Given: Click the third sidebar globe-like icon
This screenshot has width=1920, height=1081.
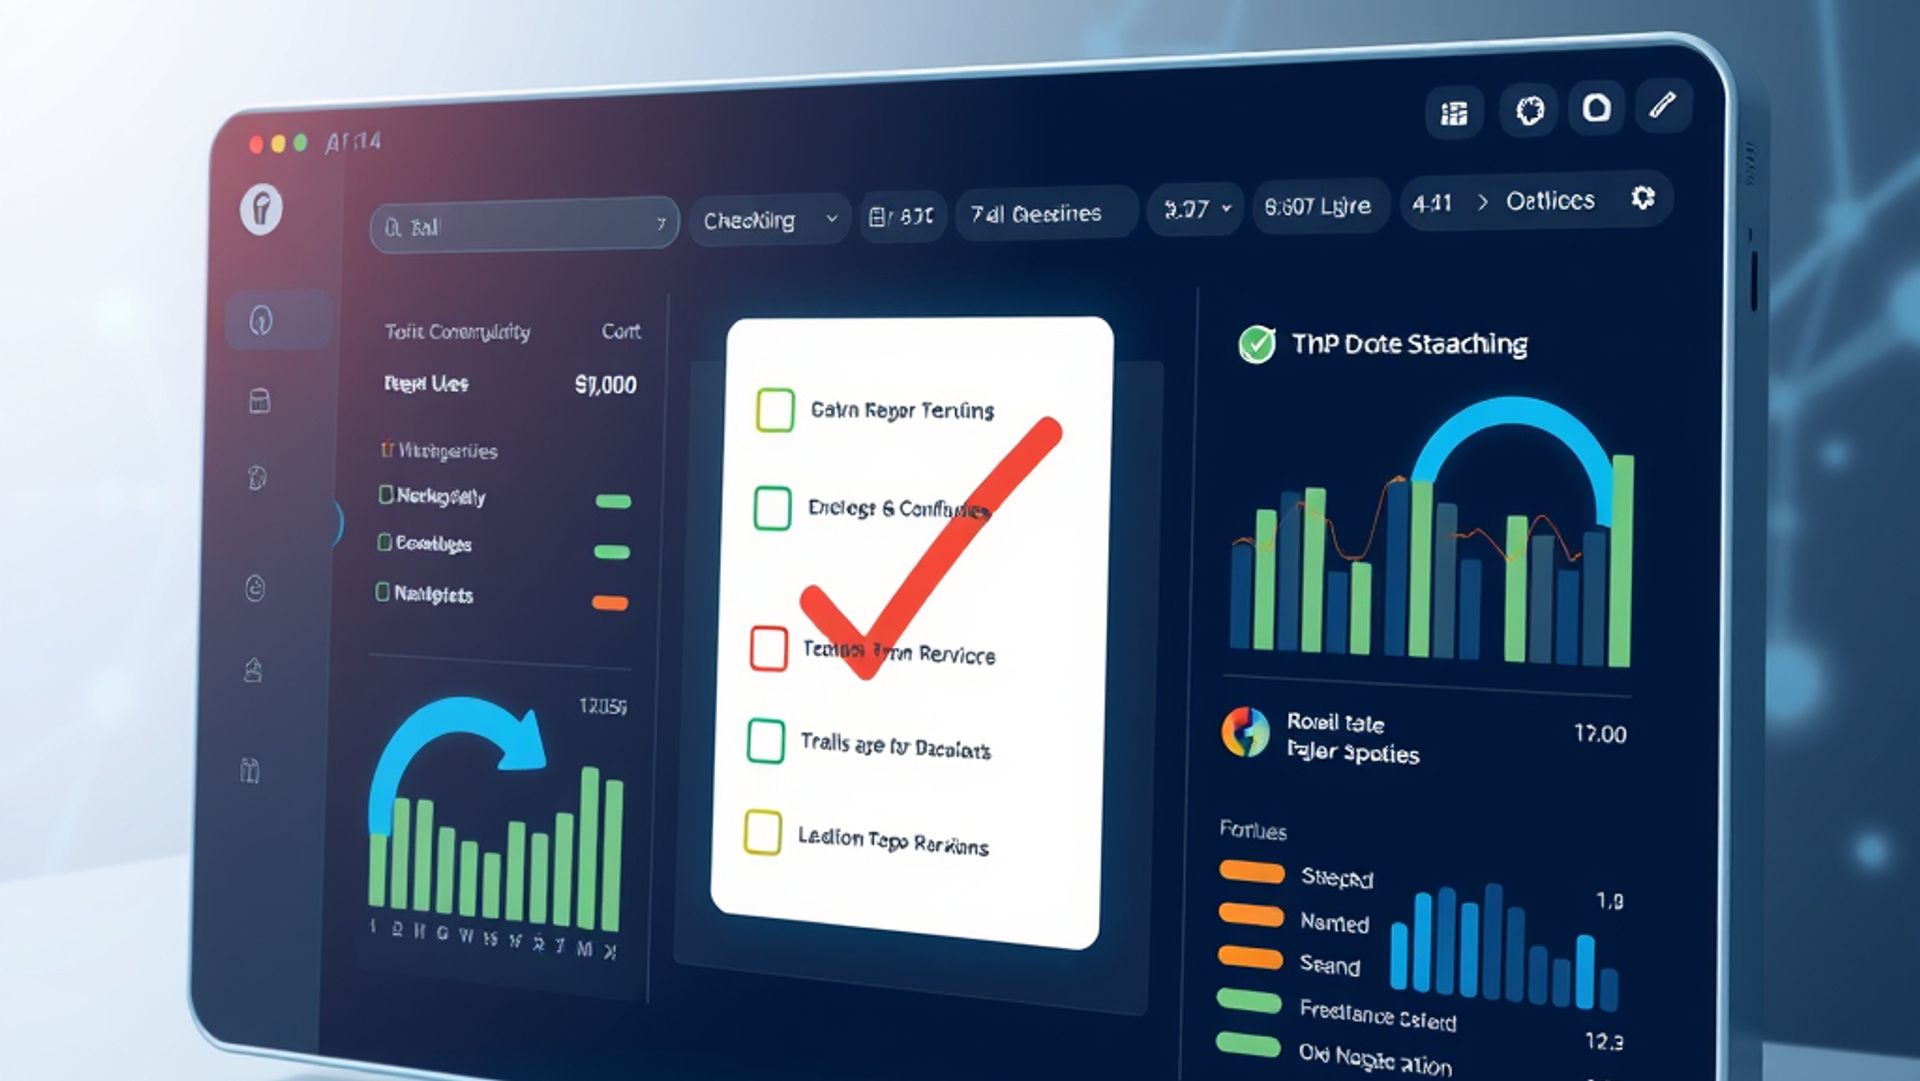Looking at the screenshot, I should point(257,478).
